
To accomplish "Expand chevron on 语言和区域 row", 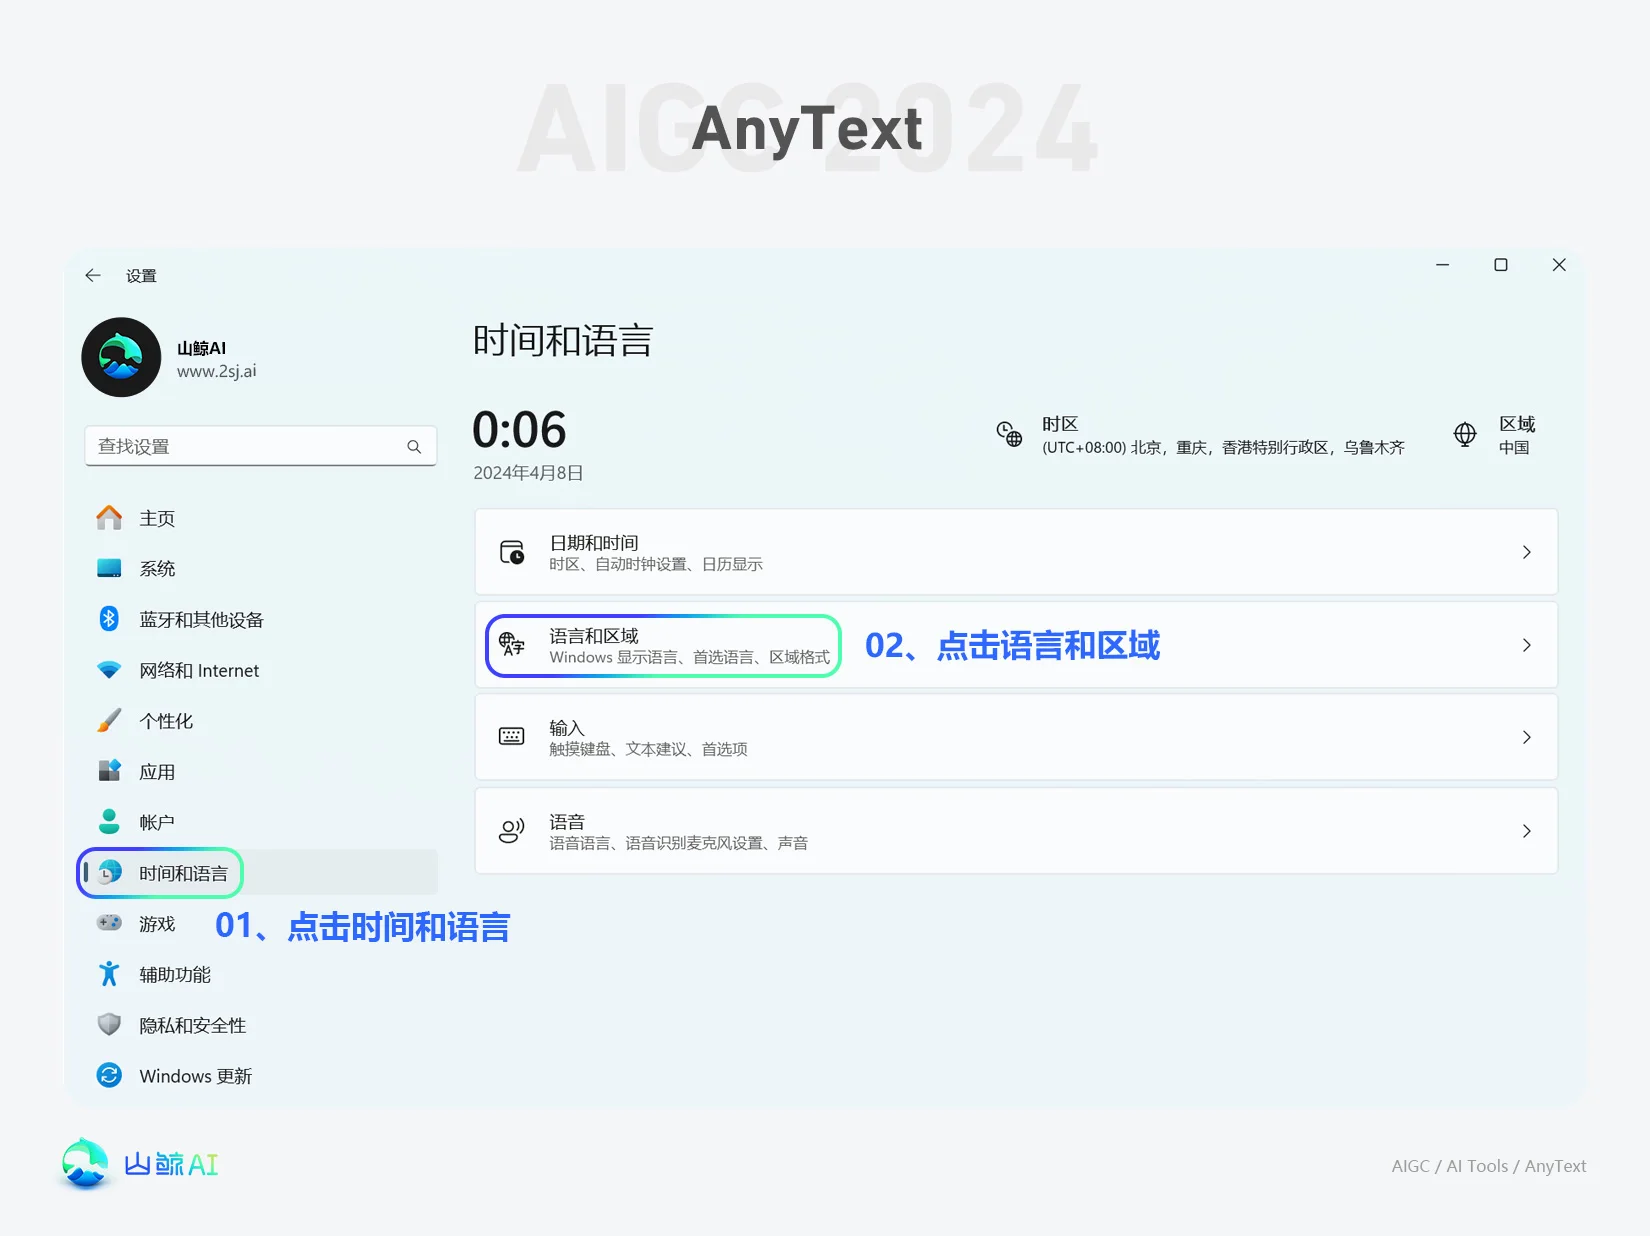I will click(x=1526, y=645).
